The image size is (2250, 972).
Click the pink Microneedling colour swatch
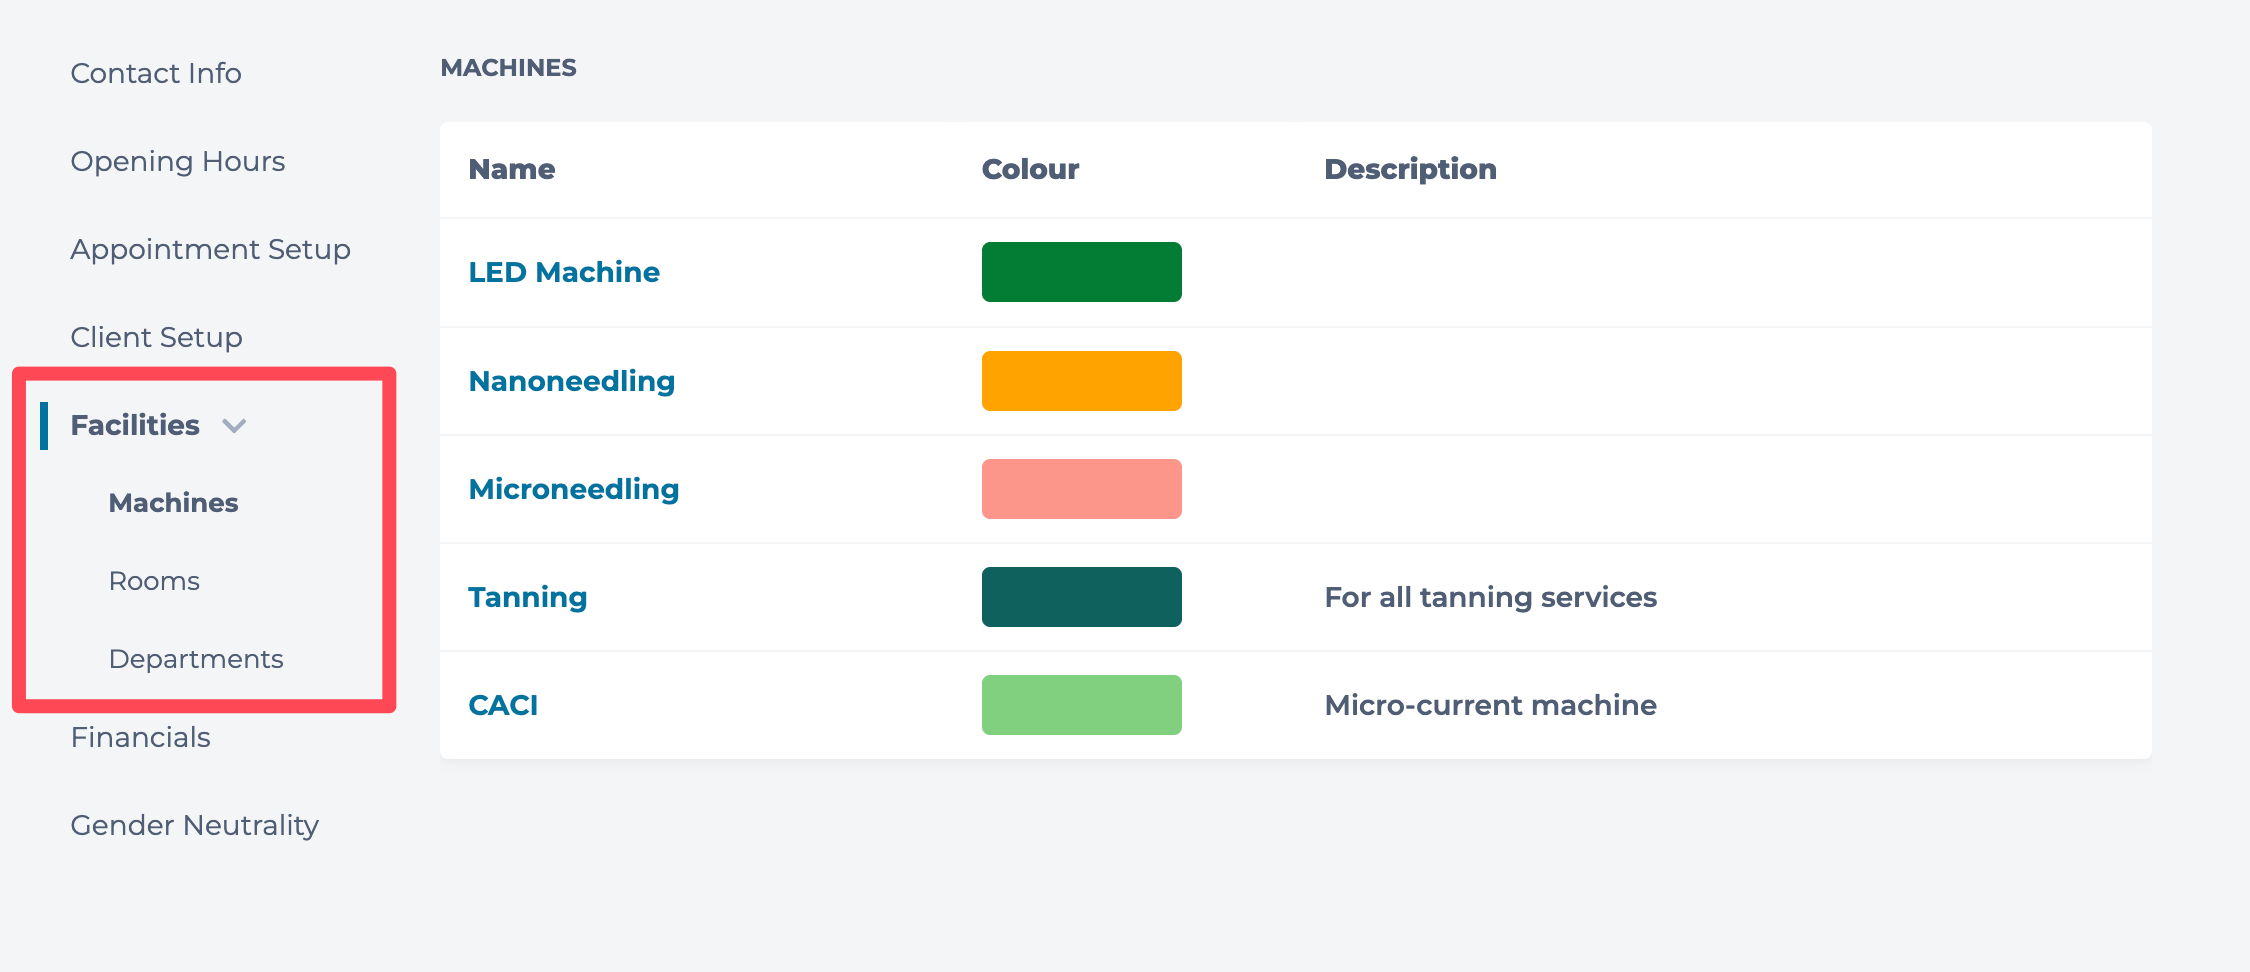[1081, 489]
